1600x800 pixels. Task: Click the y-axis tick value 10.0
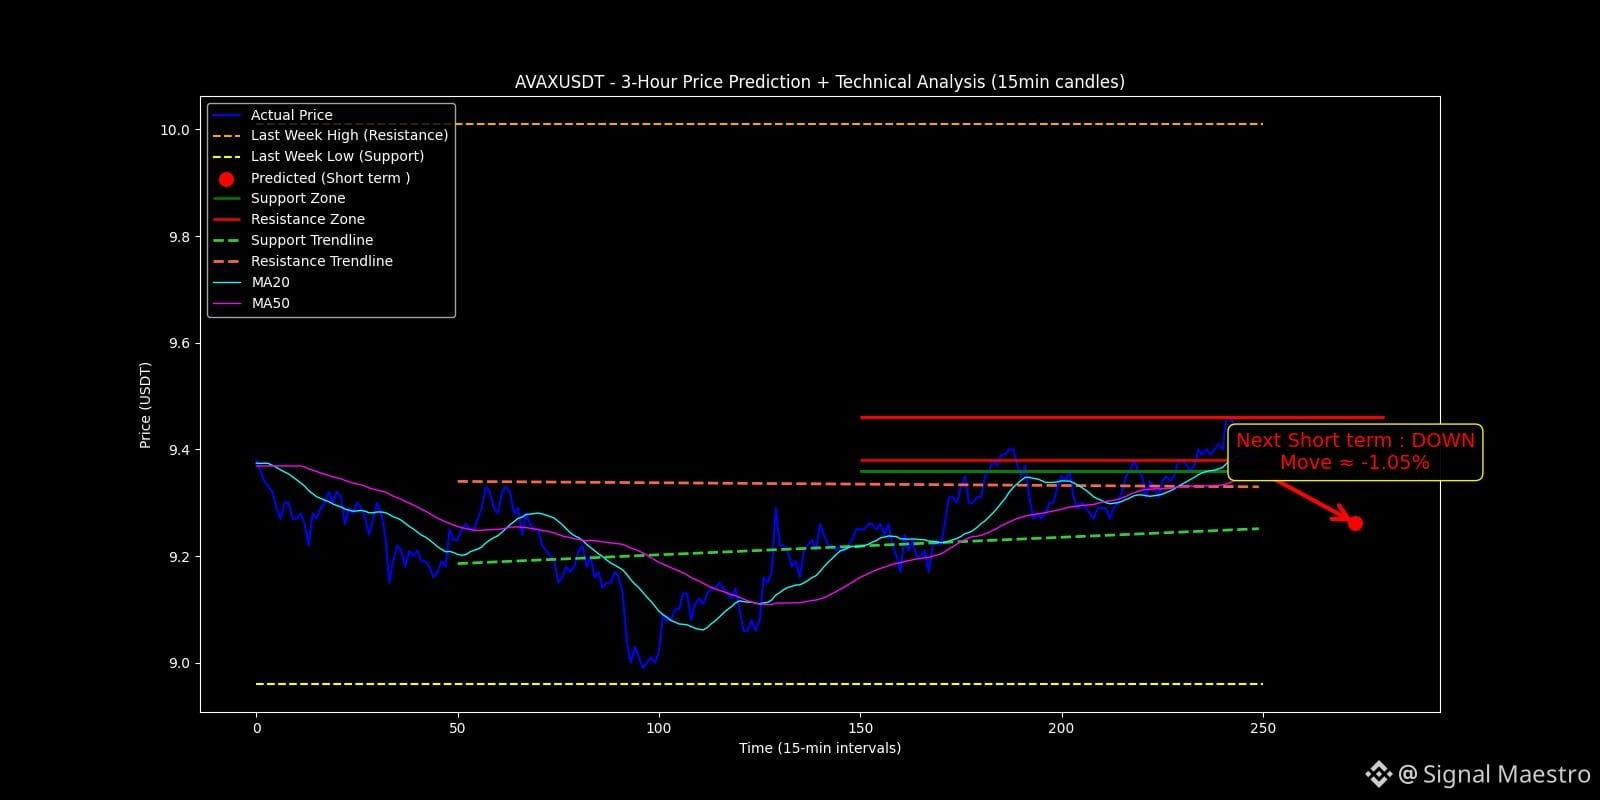coord(174,130)
